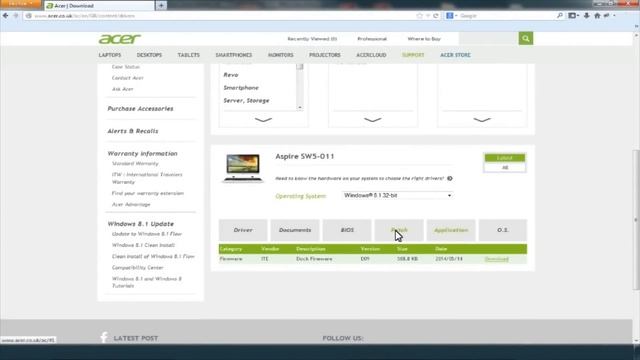The height and width of the screenshot is (360, 640).
Task: Open the Warranty Information sidebar heading
Action: click(x=142, y=153)
